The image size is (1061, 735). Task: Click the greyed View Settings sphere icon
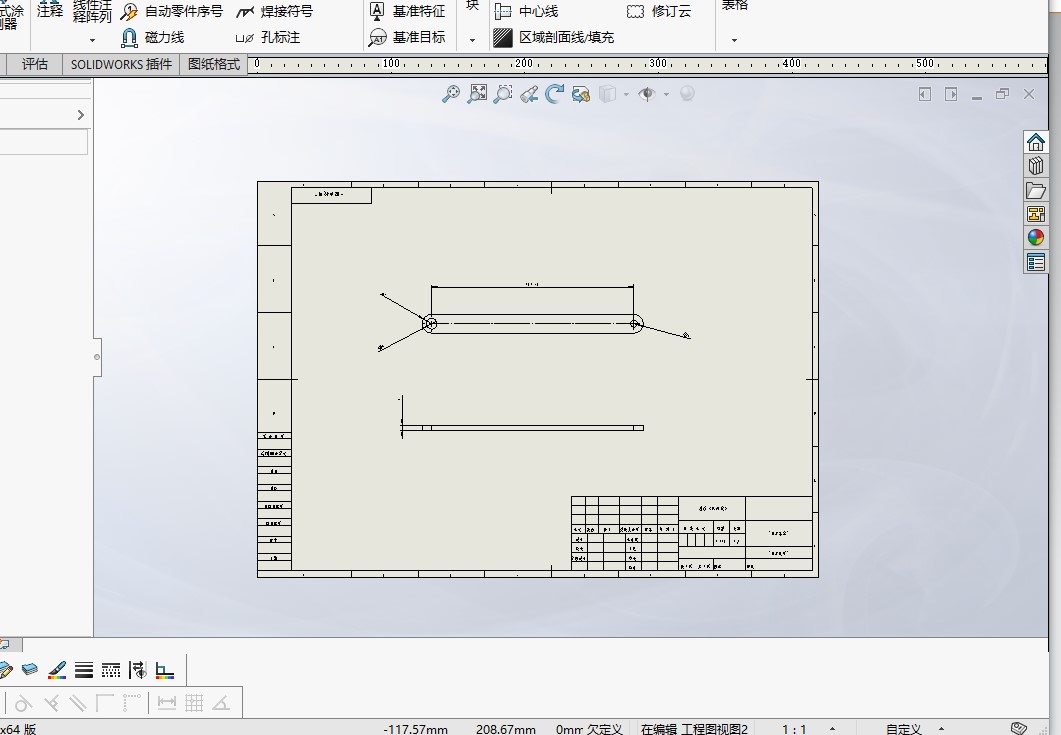point(687,93)
